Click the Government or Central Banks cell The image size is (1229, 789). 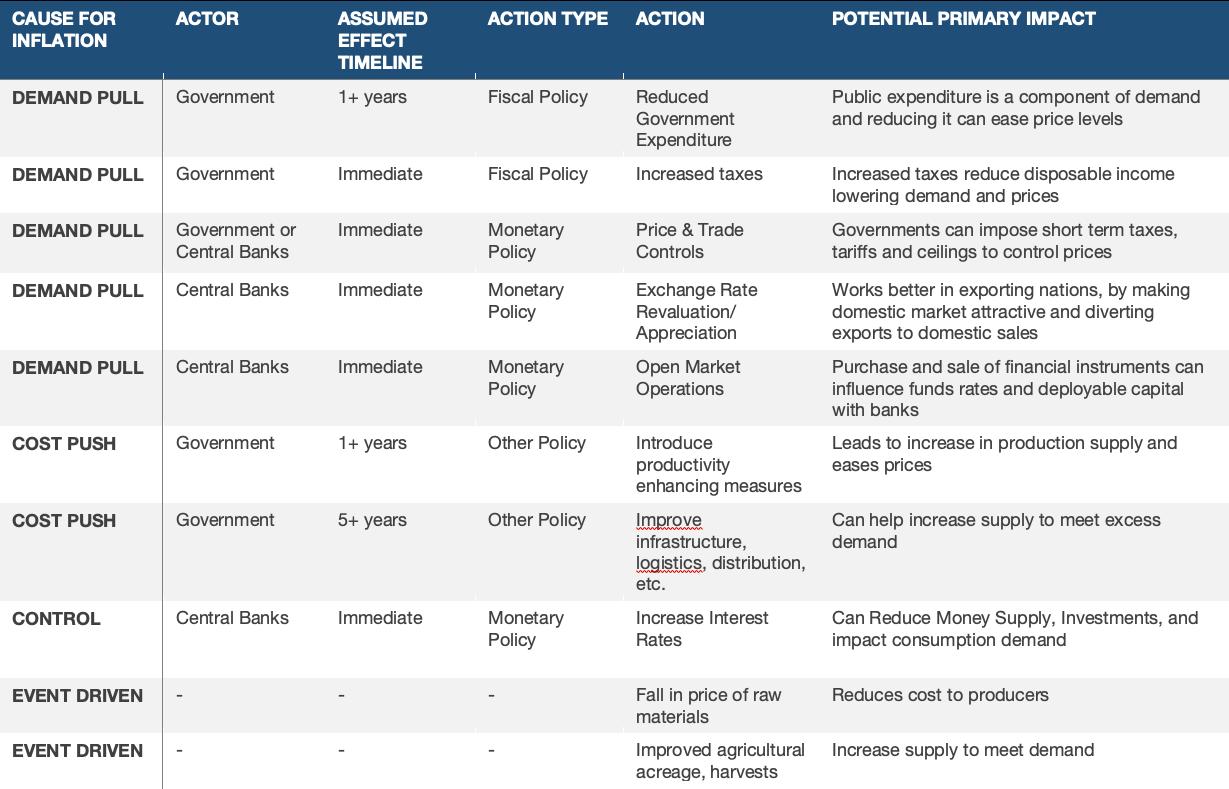(236, 241)
